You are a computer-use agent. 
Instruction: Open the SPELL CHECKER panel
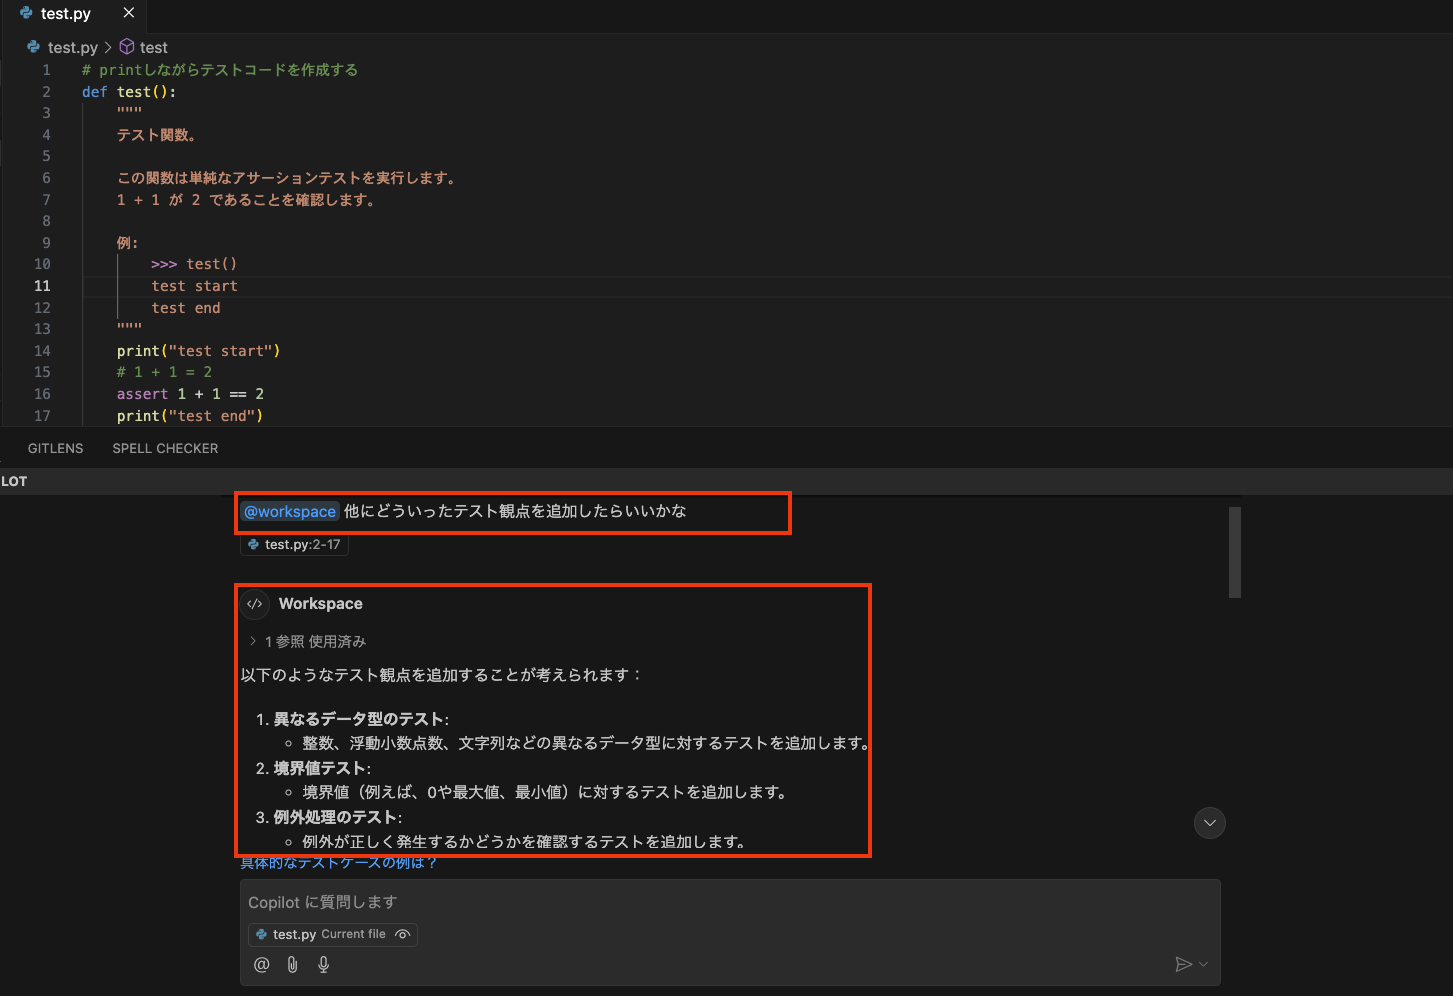pyautogui.click(x=164, y=448)
